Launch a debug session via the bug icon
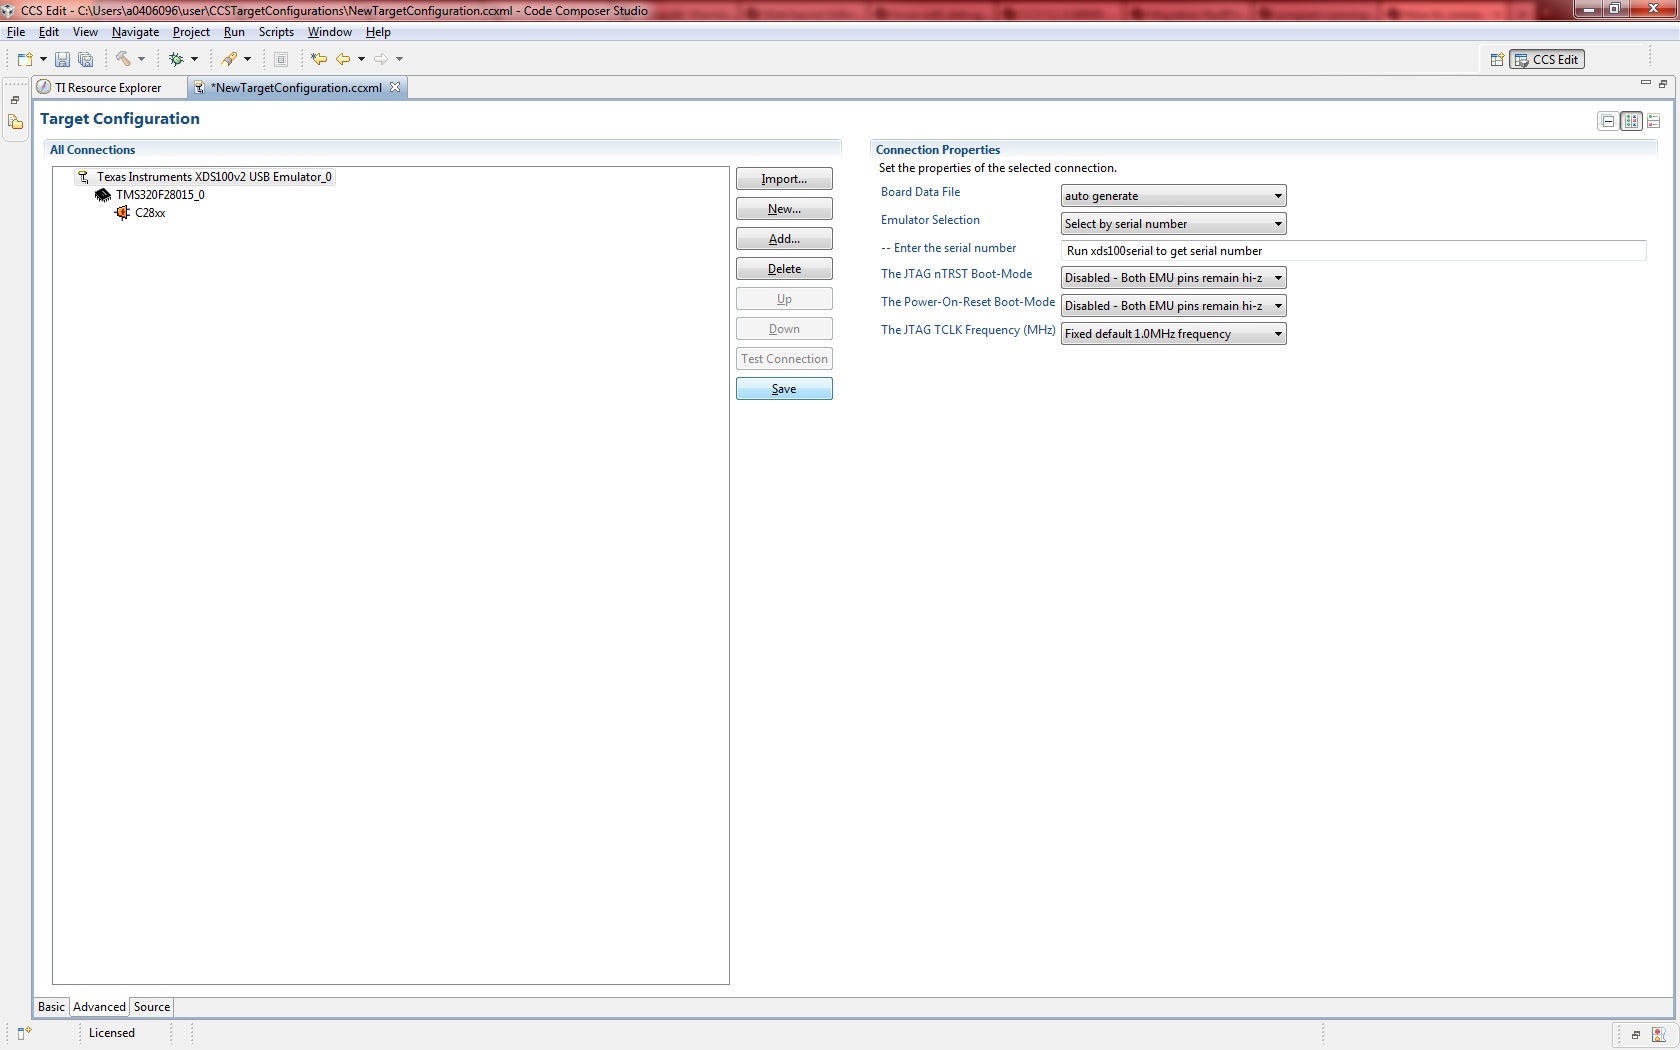The height and width of the screenshot is (1050, 1680). (x=177, y=59)
